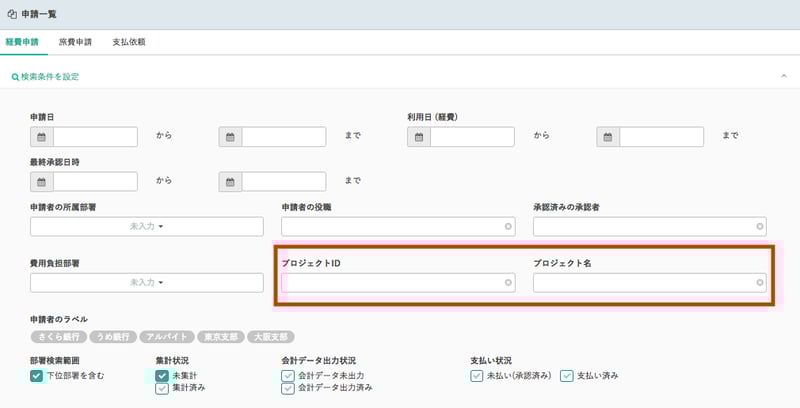
Task: Click the 検索条件を設定 link
Action: [49, 77]
